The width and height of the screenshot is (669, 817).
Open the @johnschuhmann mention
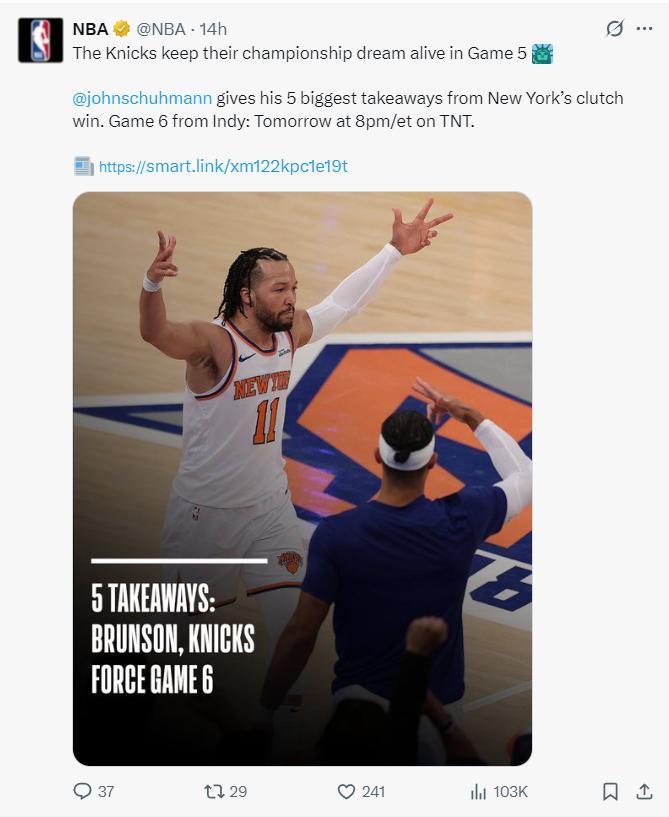(142, 98)
